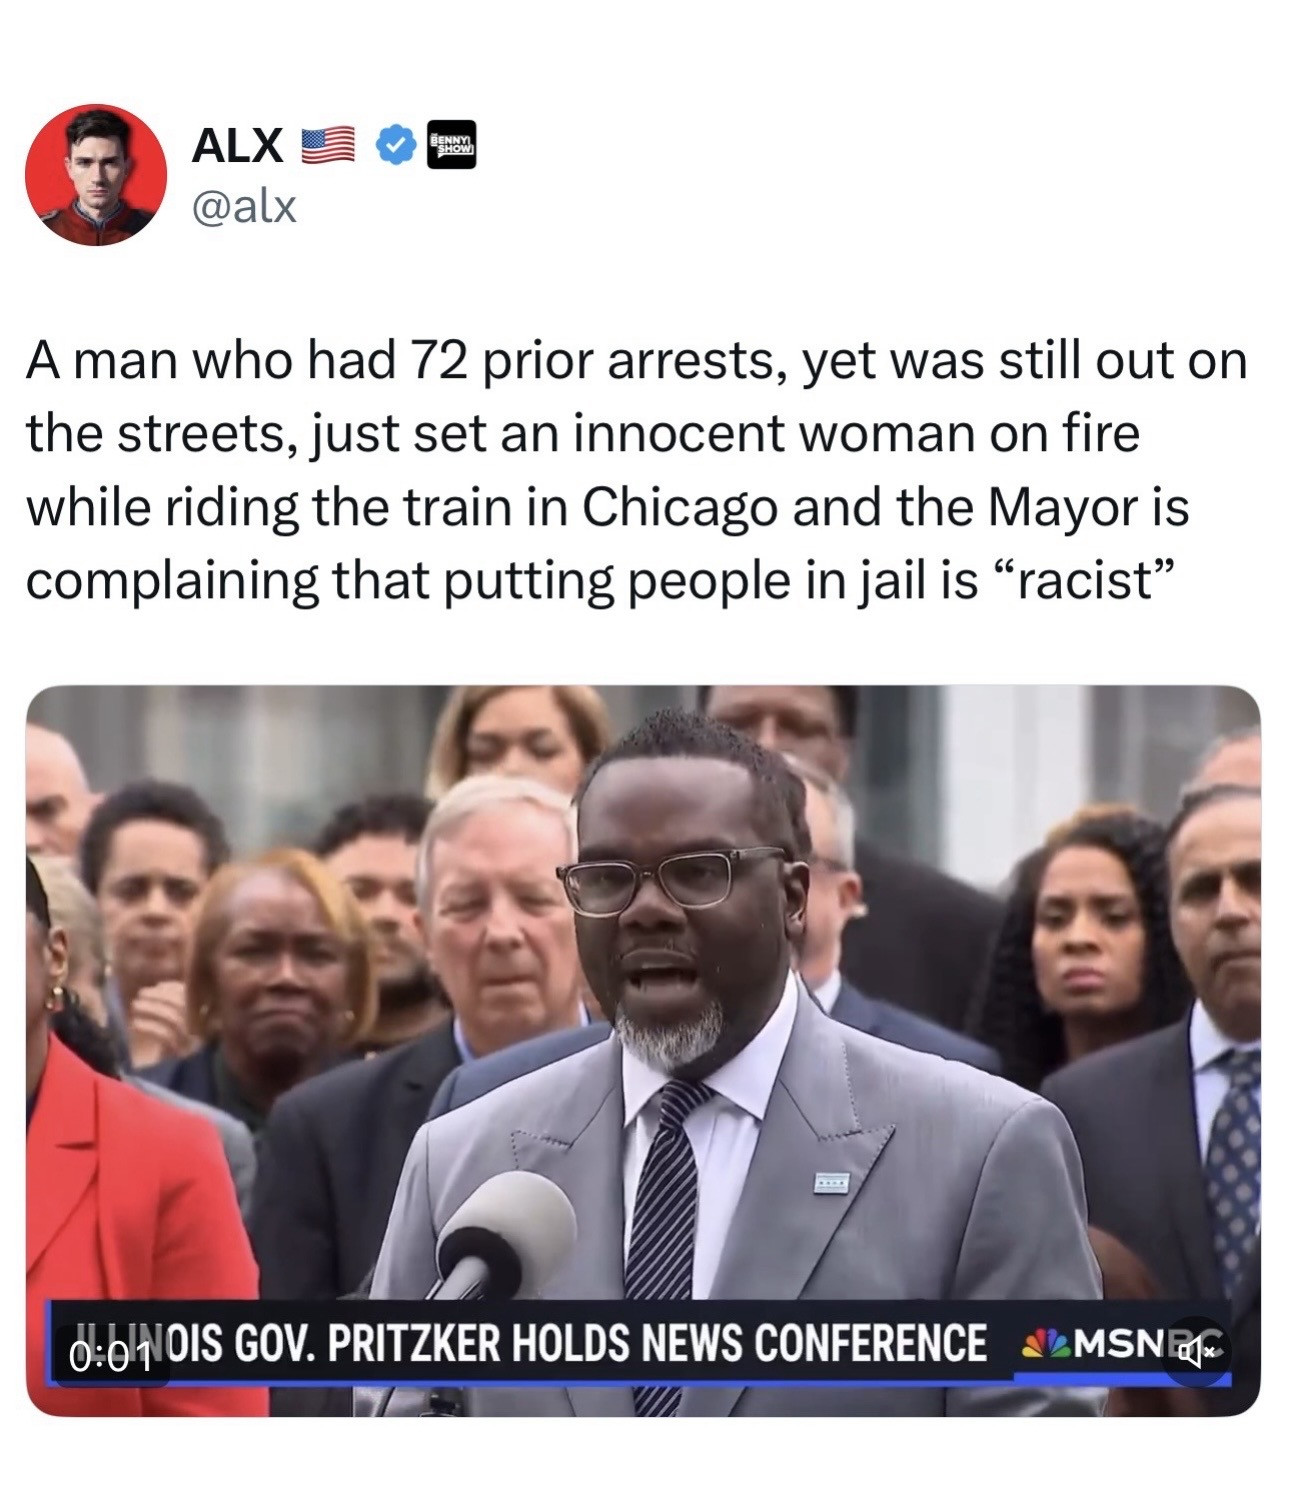Image resolution: width=1289 pixels, height=1494 pixels.
Task: Open the Benny Show affiliate badge
Action: click(x=452, y=145)
